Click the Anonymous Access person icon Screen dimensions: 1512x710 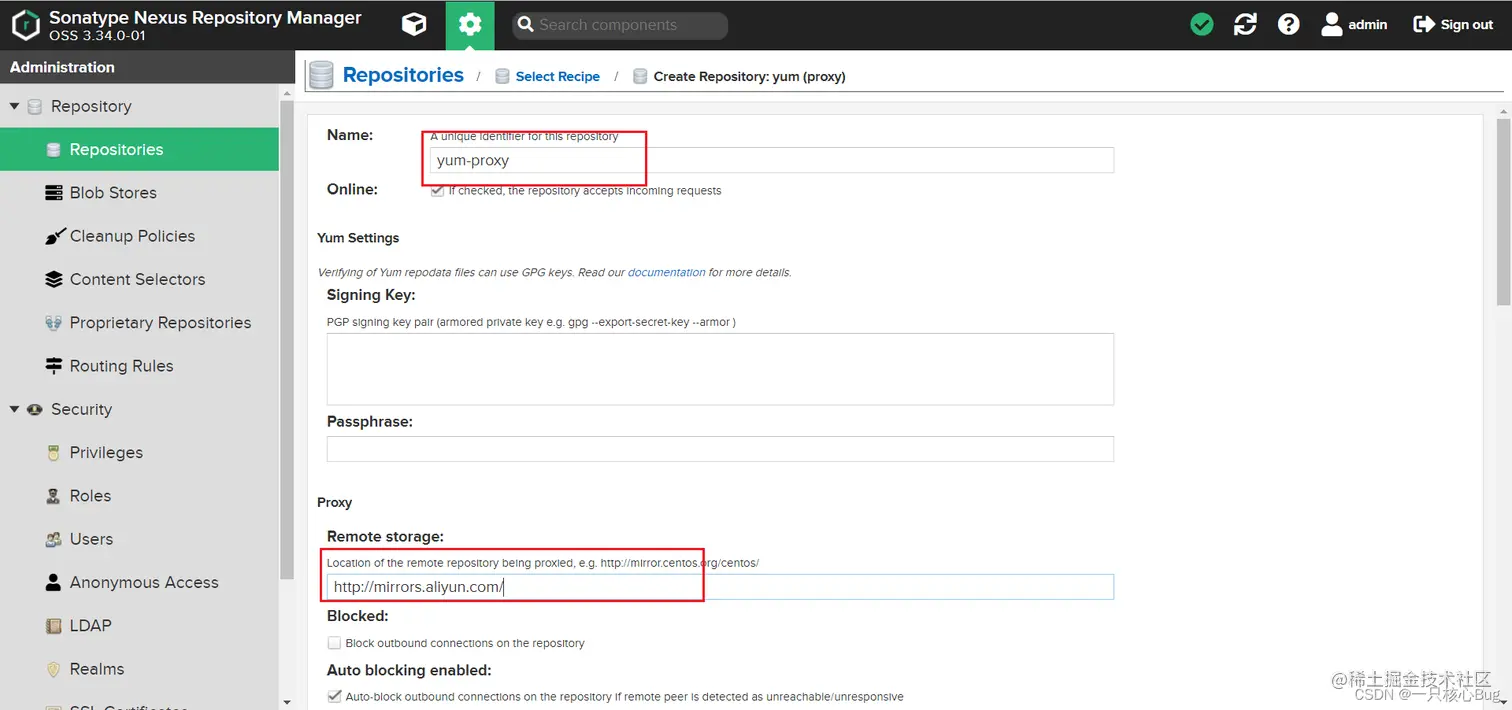click(54, 582)
